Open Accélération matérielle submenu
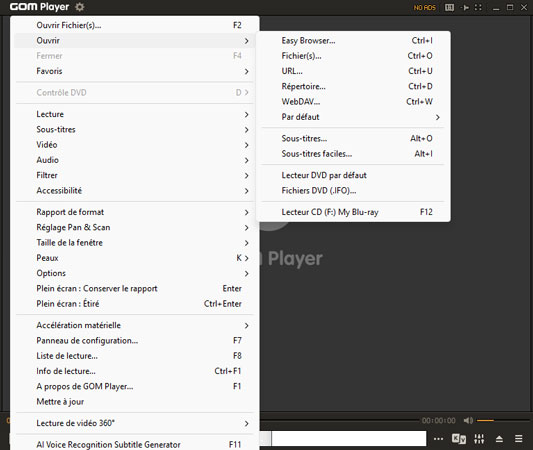This screenshot has height=450, width=533. (x=135, y=325)
